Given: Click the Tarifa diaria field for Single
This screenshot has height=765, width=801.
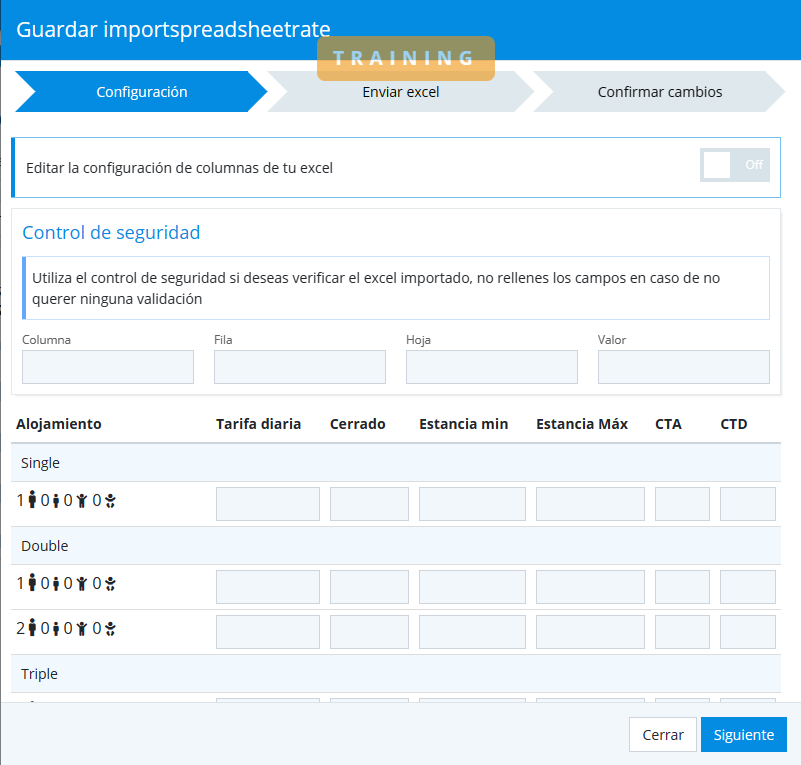Looking at the screenshot, I should point(268,504).
